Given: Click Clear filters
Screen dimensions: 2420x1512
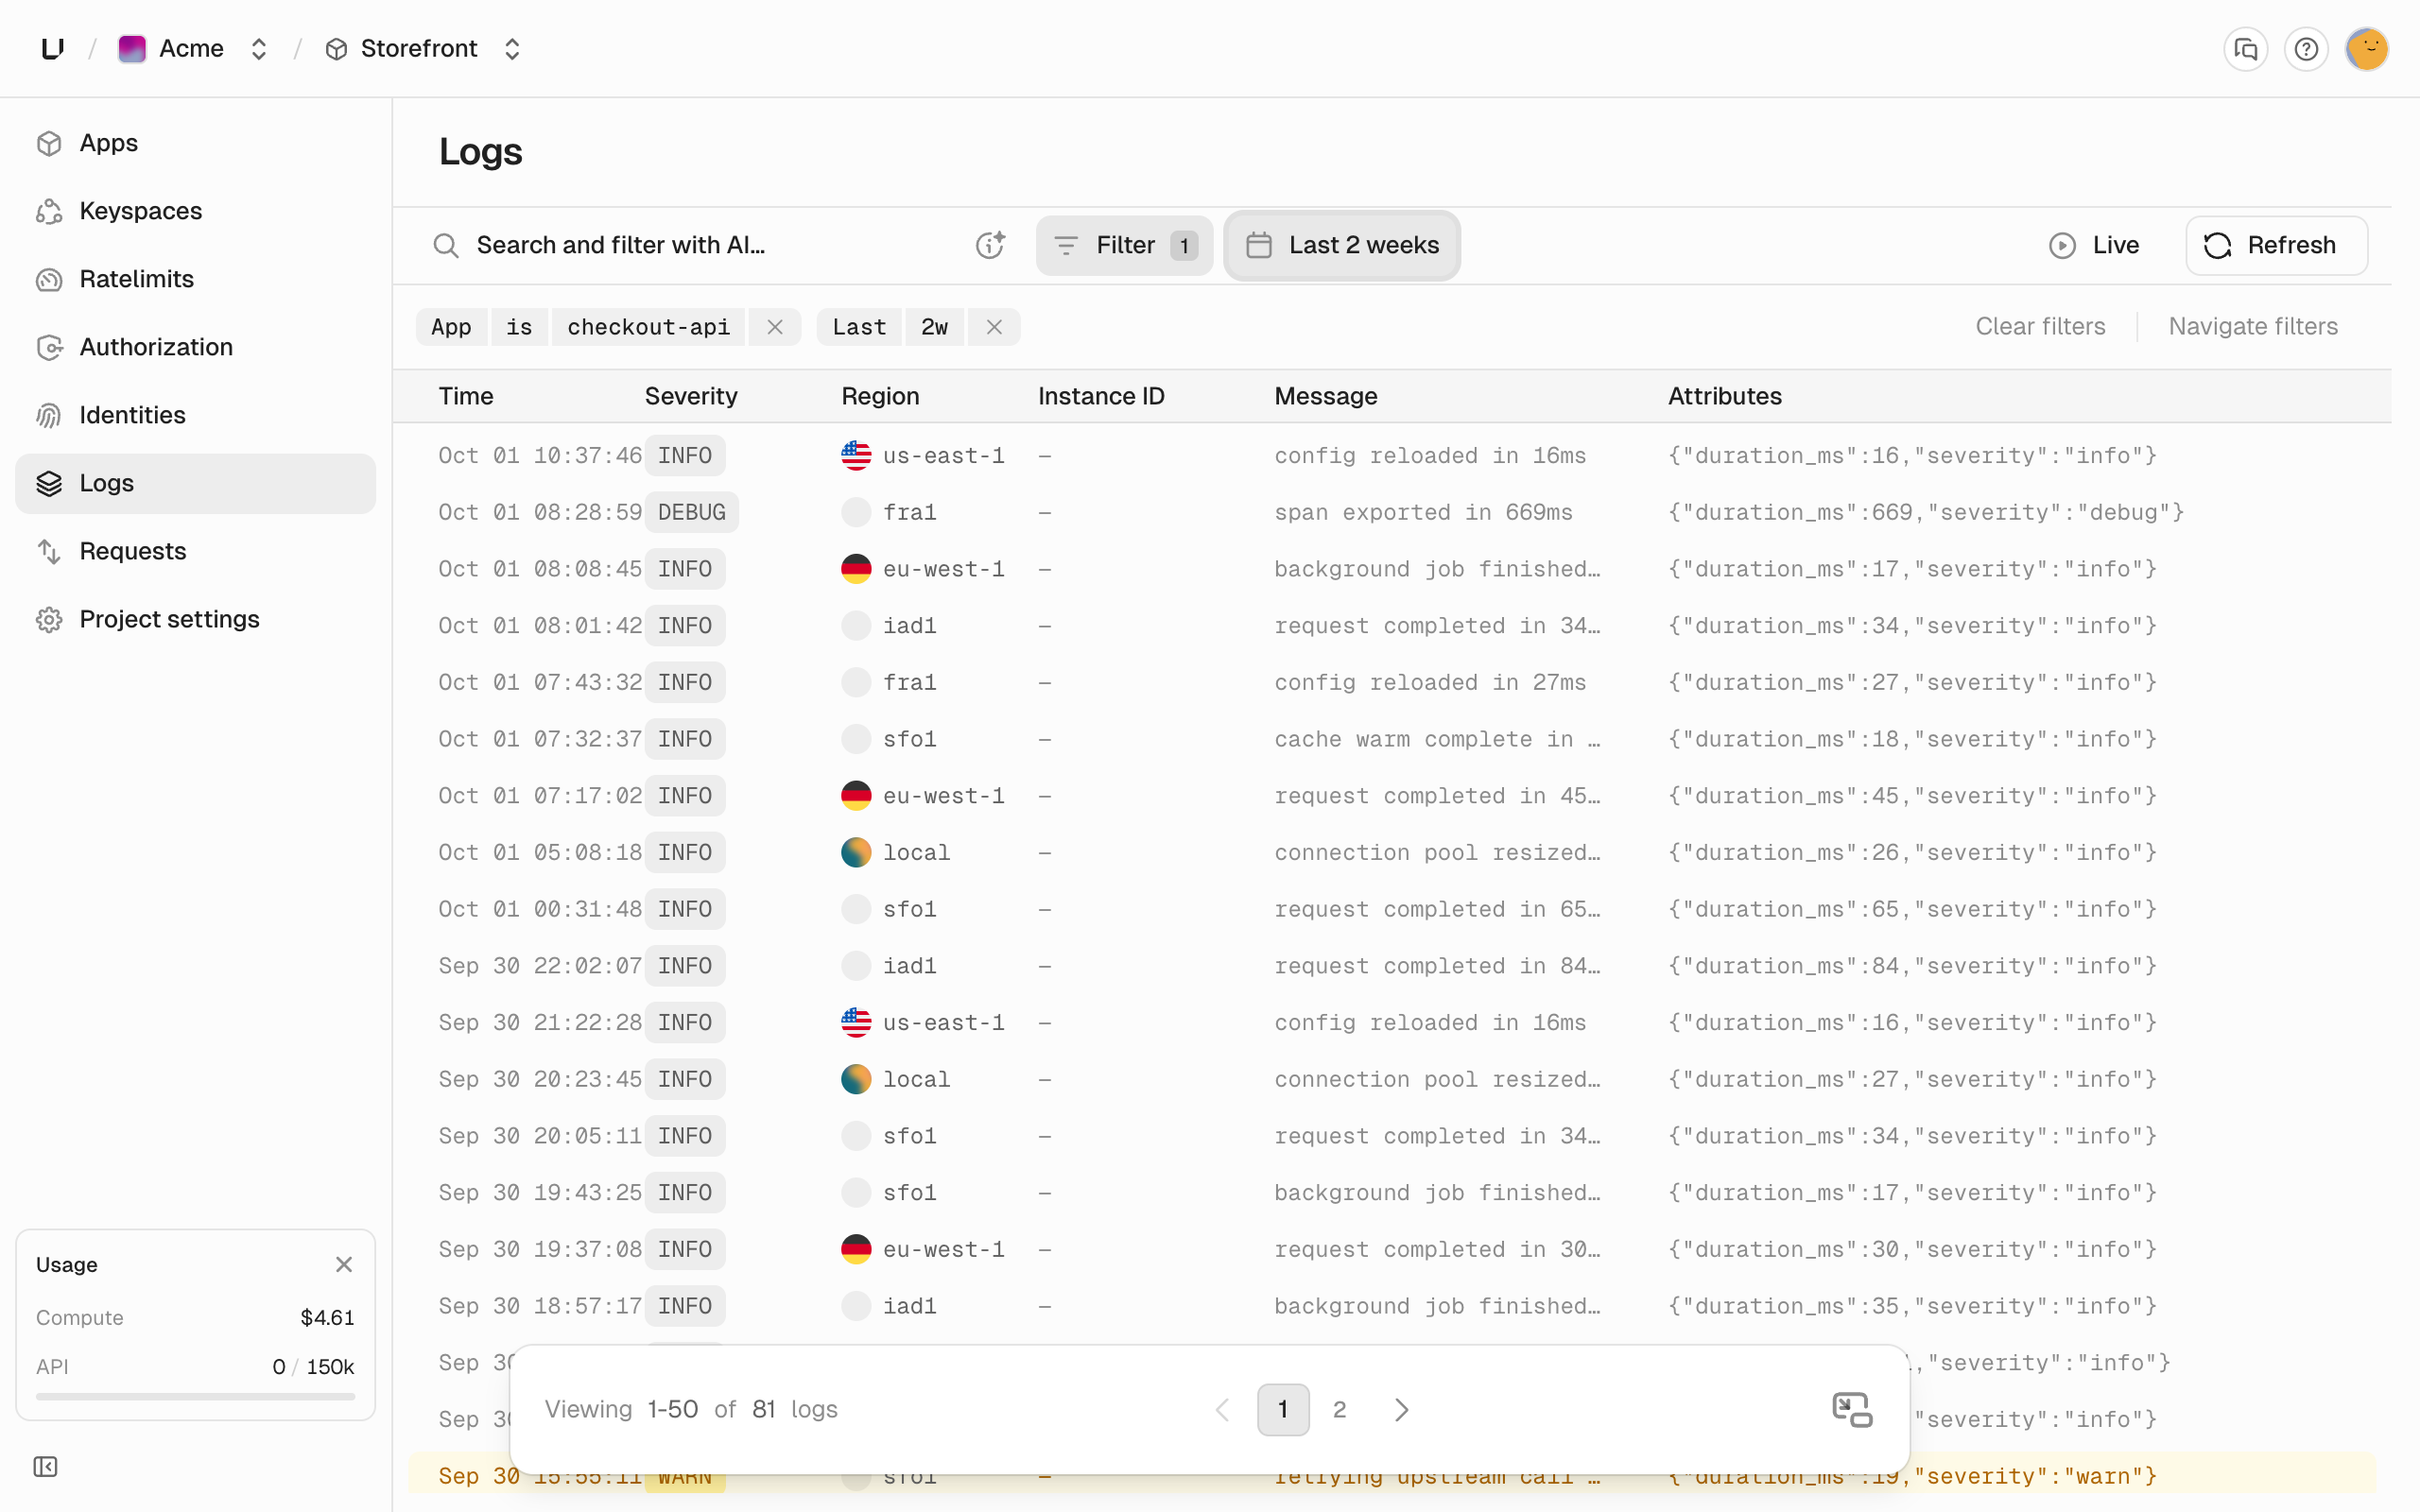Looking at the screenshot, I should coord(2040,327).
